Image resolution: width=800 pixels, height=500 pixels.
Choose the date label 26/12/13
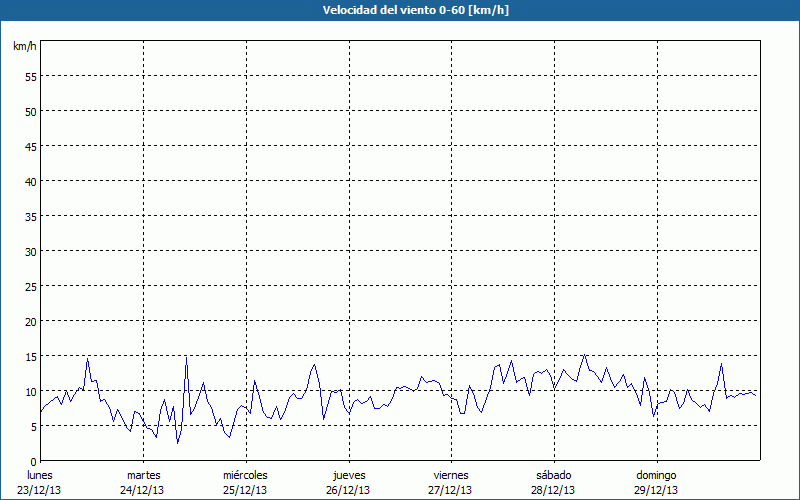348,490
